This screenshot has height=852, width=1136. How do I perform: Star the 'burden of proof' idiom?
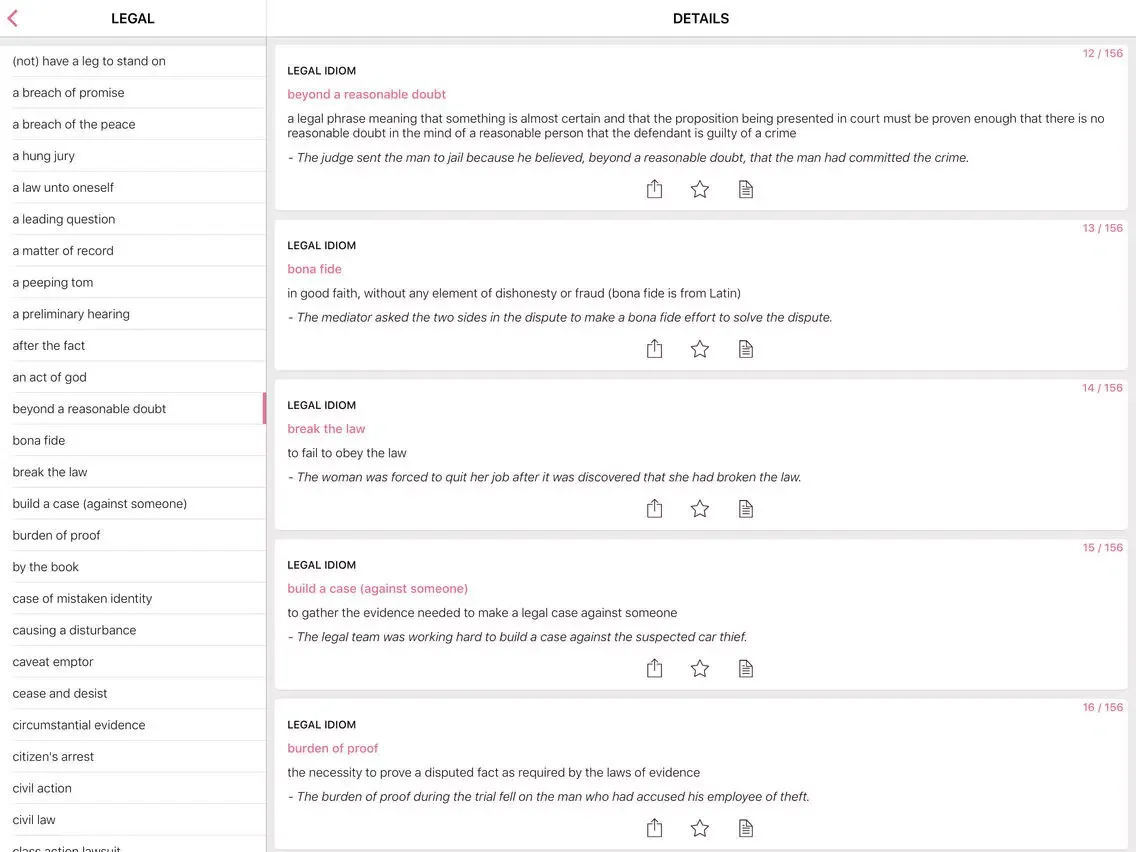point(700,828)
